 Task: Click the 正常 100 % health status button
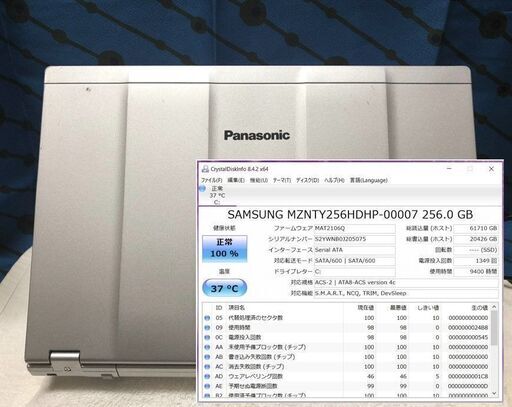[225, 248]
